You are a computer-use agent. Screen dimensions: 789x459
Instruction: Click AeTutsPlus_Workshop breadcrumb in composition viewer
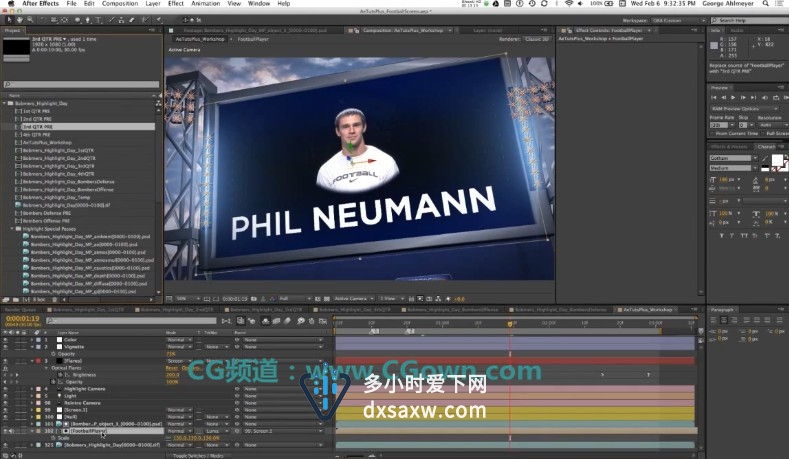click(199, 39)
